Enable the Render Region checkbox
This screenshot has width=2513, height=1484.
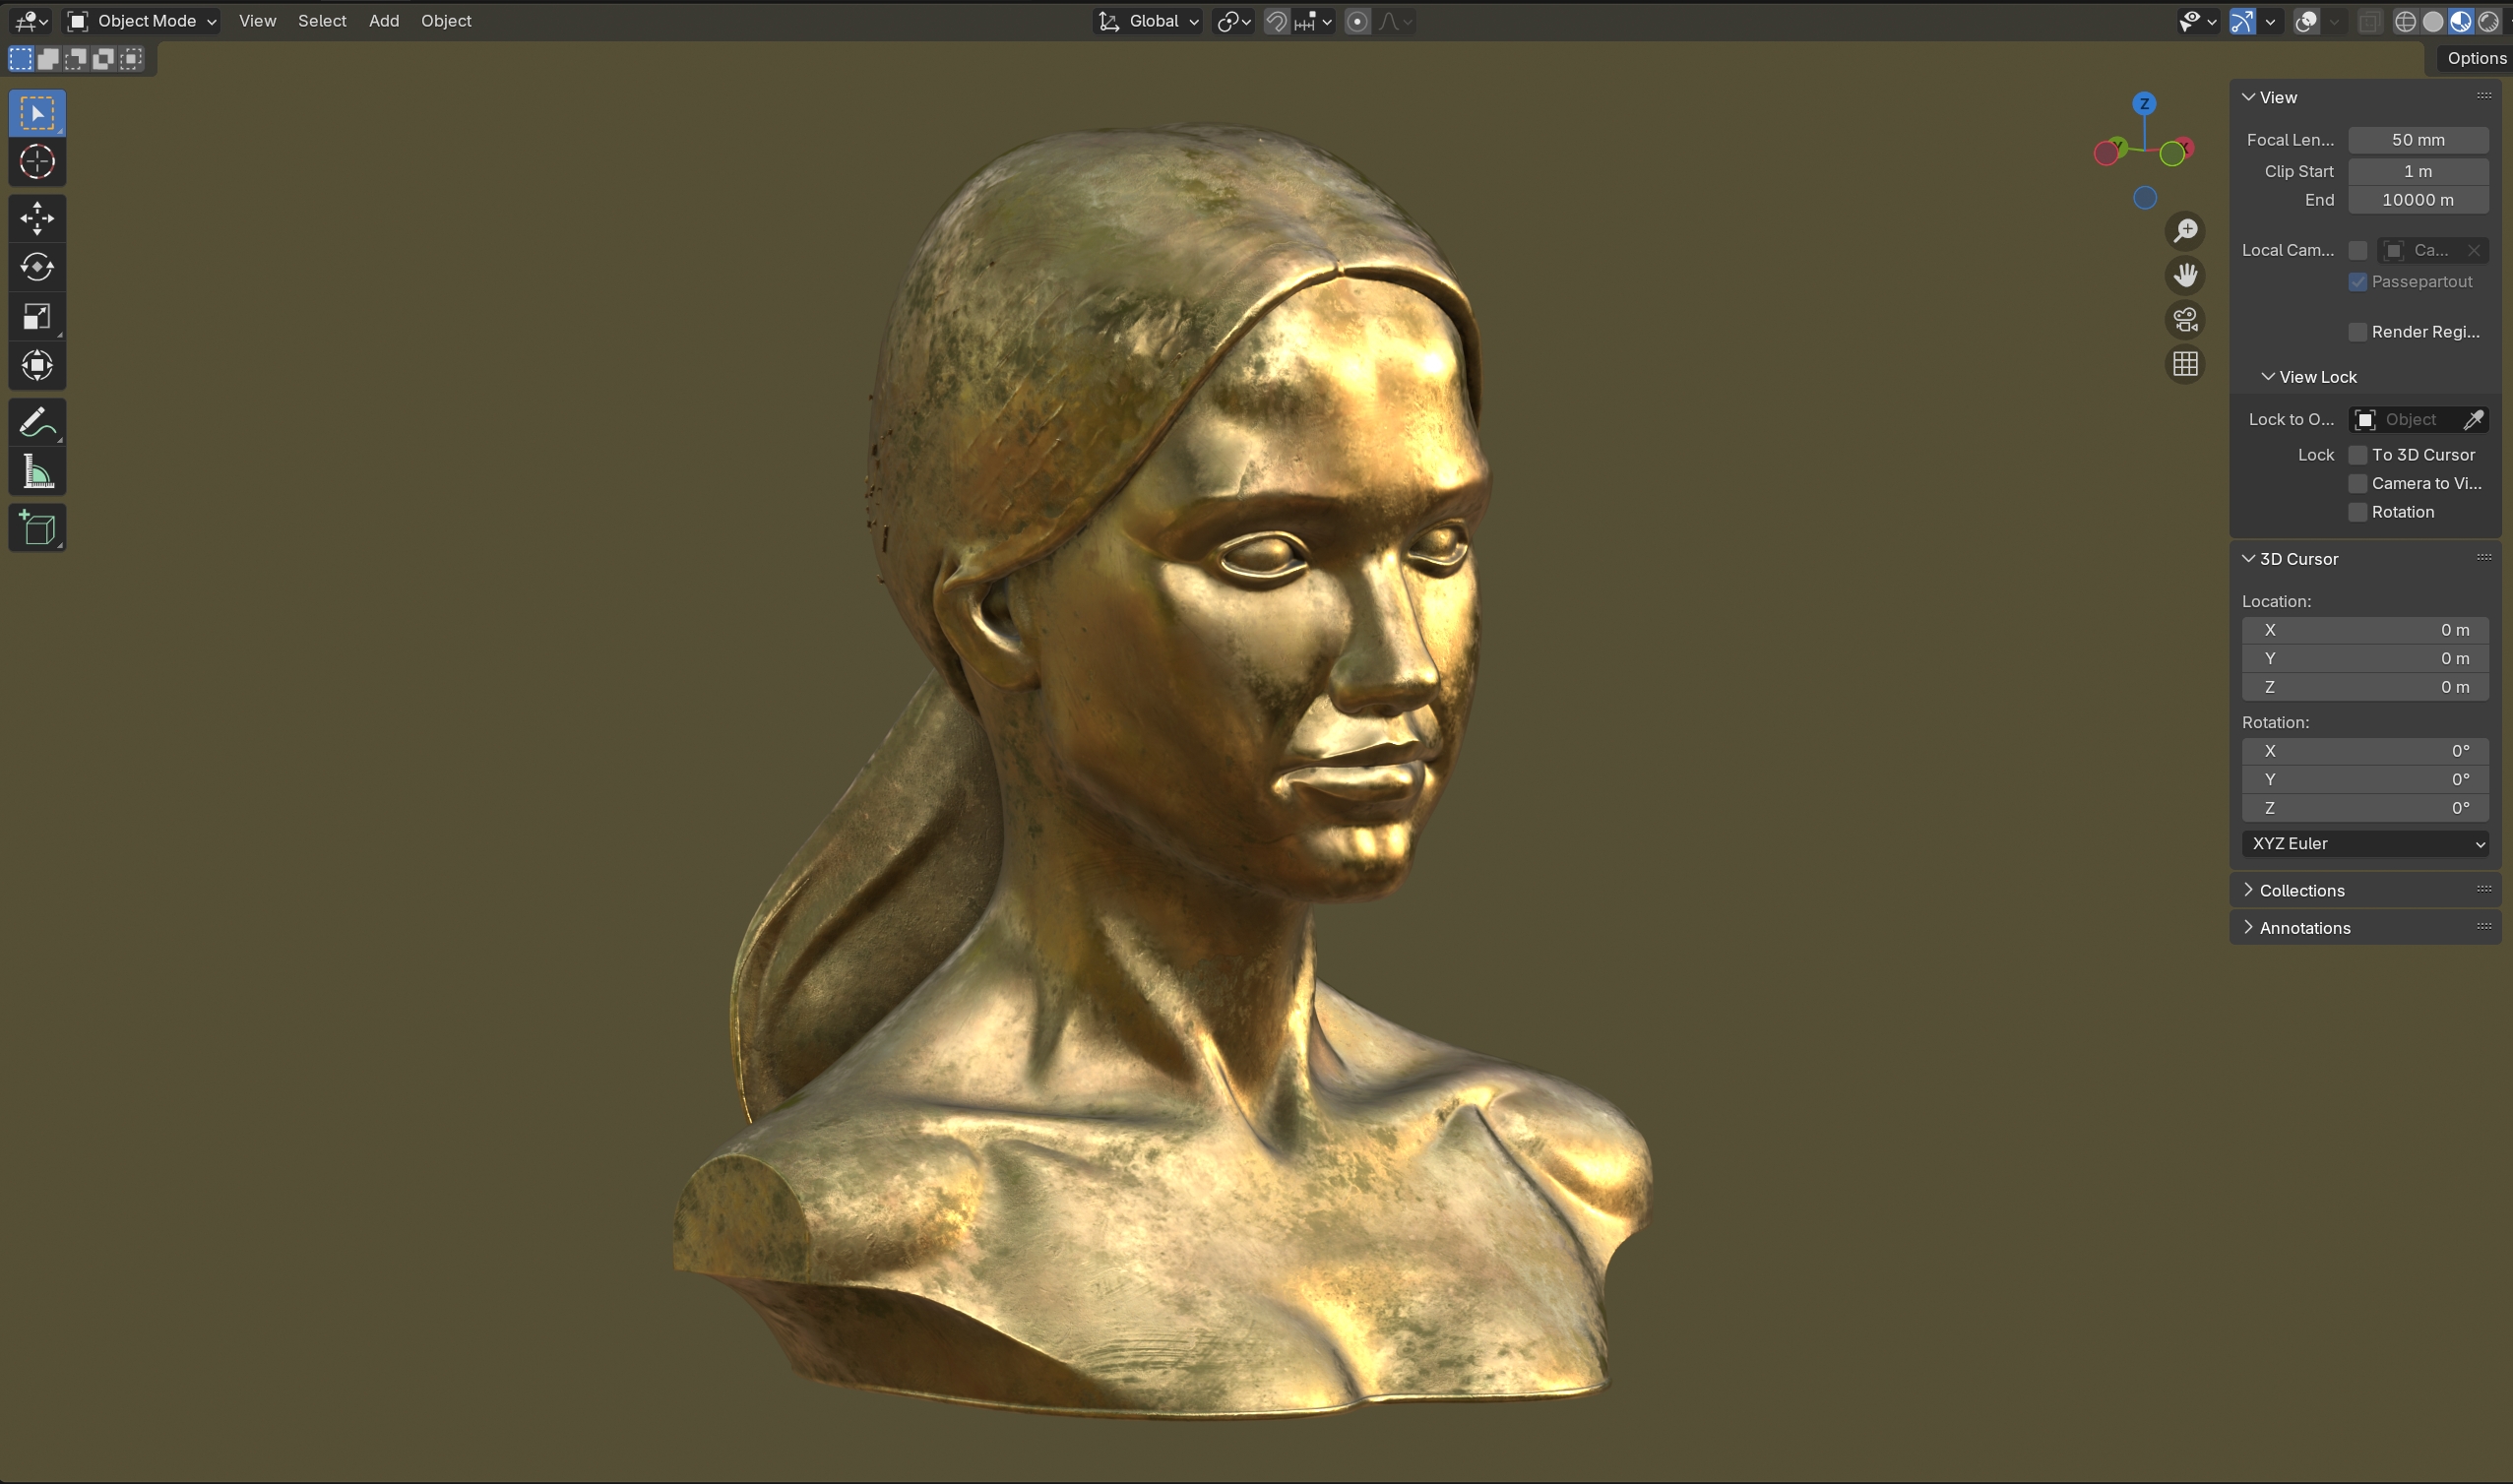point(2357,332)
